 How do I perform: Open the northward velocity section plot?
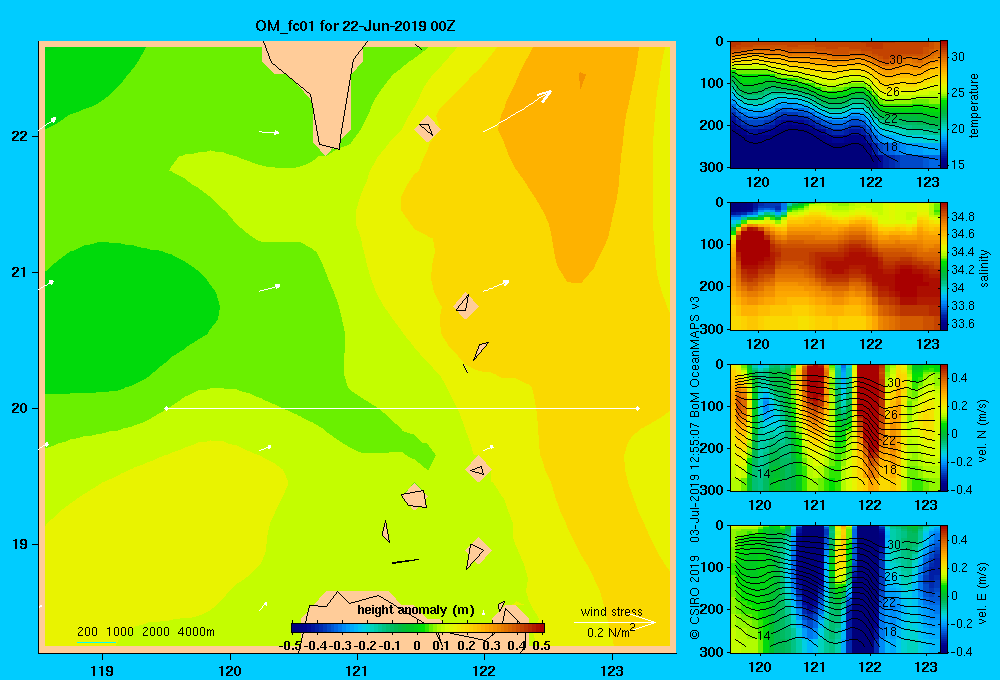point(834,427)
